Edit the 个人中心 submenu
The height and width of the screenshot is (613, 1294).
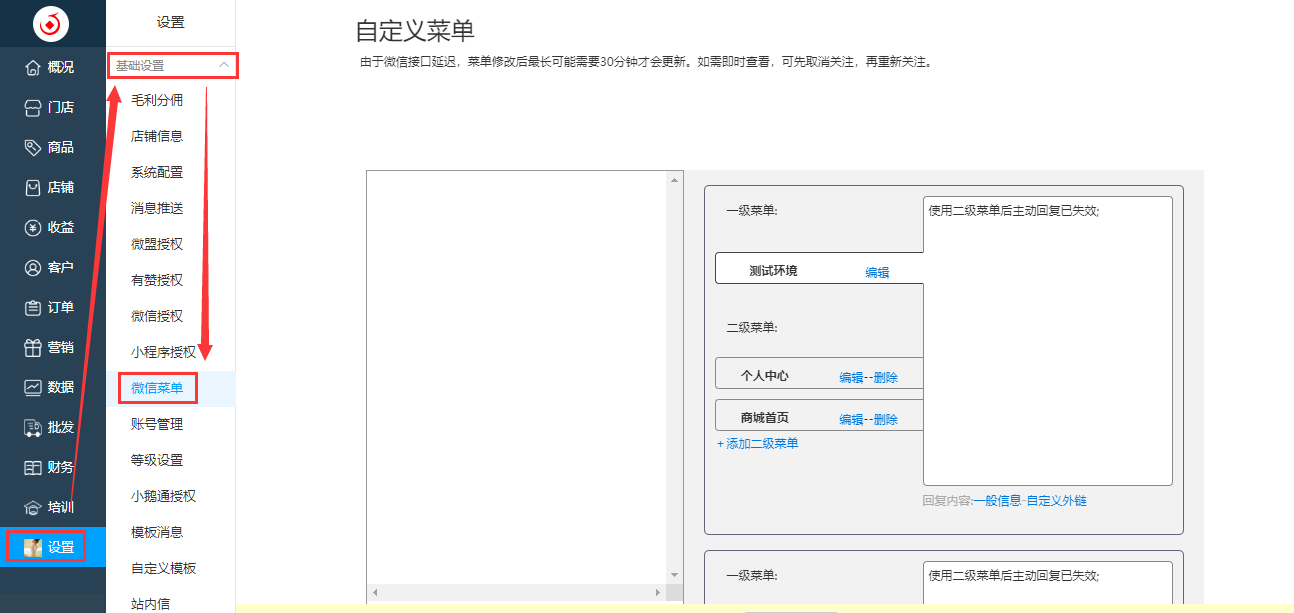(x=851, y=377)
